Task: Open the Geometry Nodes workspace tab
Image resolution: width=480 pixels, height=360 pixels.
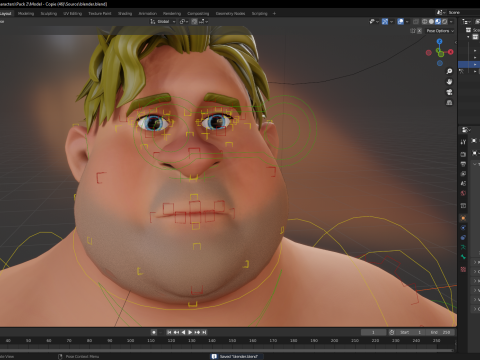Action: pos(230,13)
